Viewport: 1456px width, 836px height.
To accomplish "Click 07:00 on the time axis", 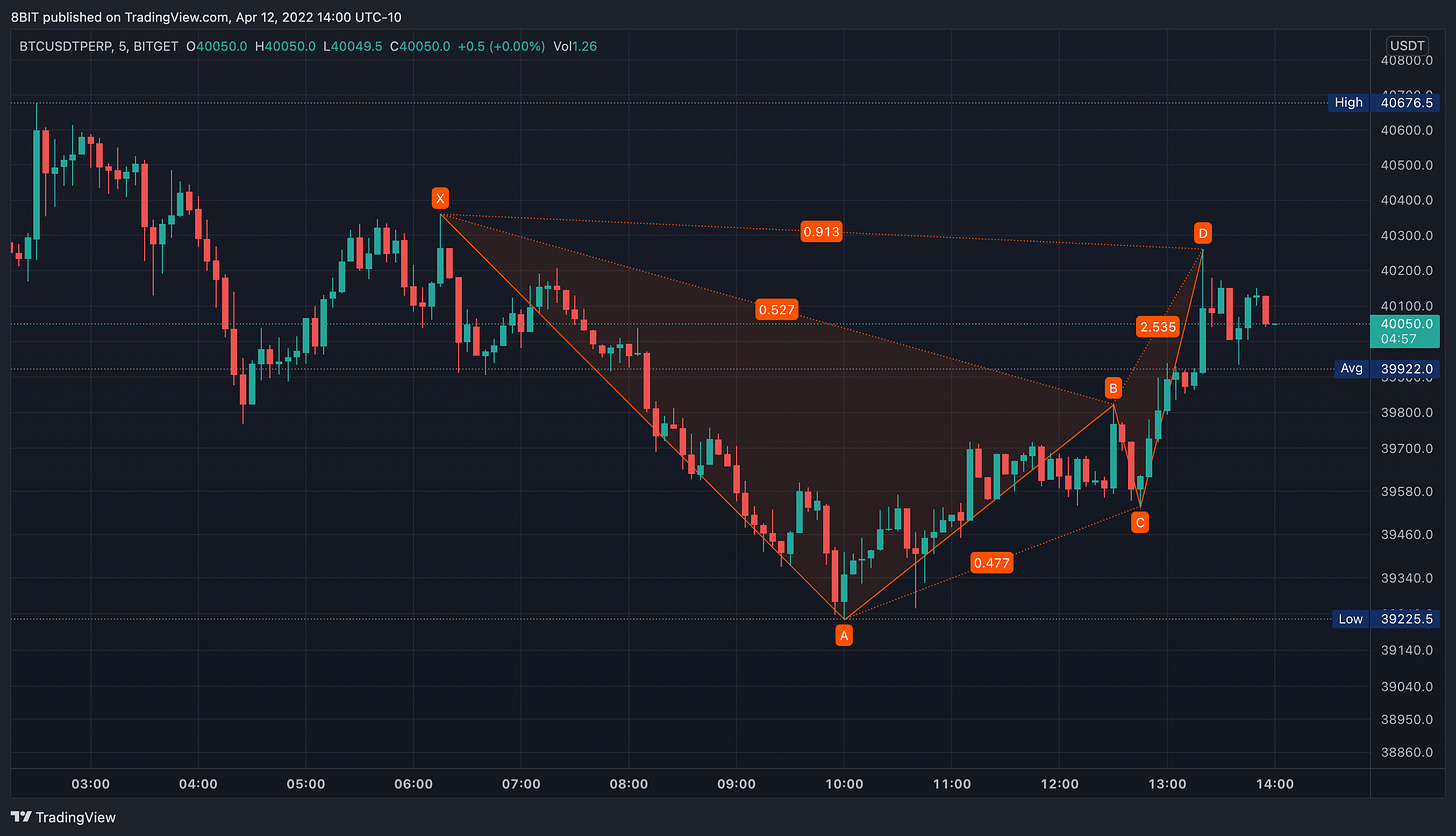I will (x=521, y=783).
